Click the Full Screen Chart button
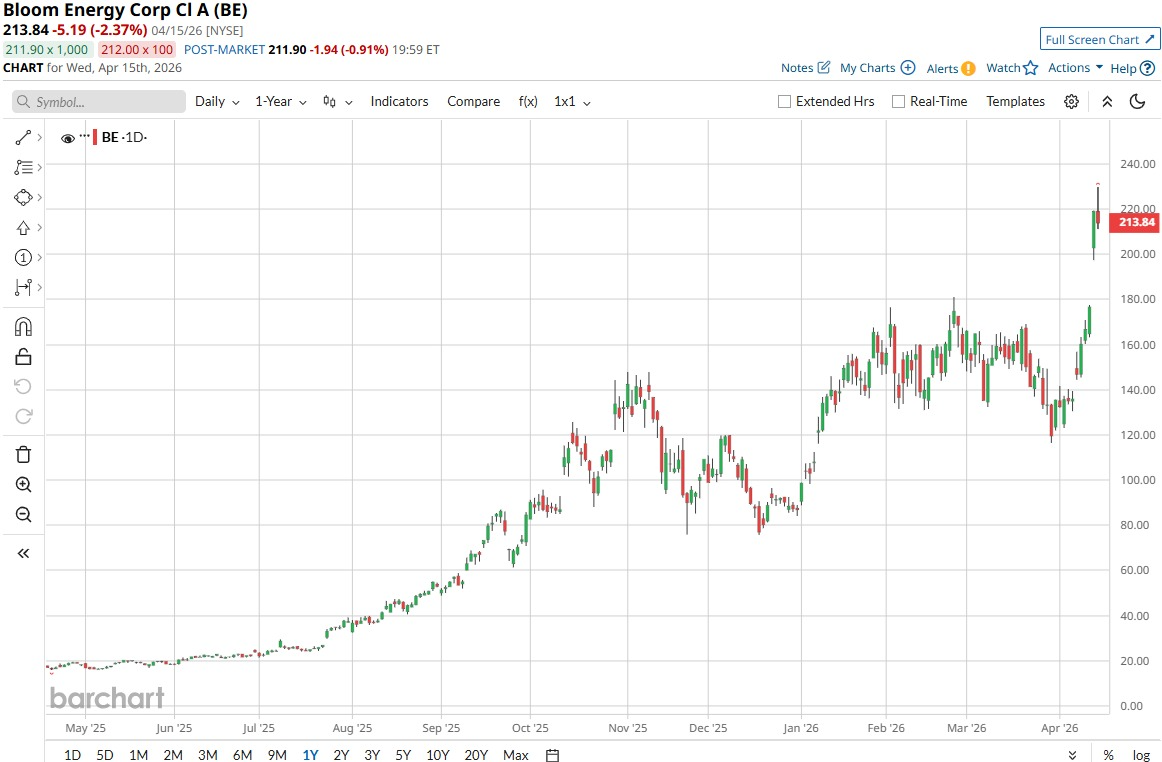This screenshot has height=762, width=1162. 1099,40
